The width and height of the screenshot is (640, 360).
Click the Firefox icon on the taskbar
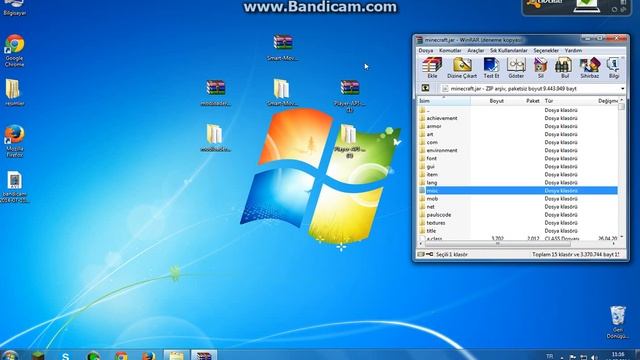click(x=149, y=356)
